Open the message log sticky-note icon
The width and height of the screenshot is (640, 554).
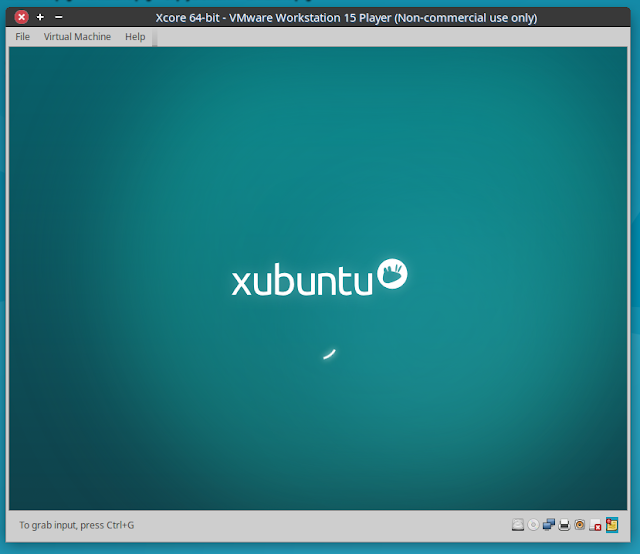[x=612, y=525]
